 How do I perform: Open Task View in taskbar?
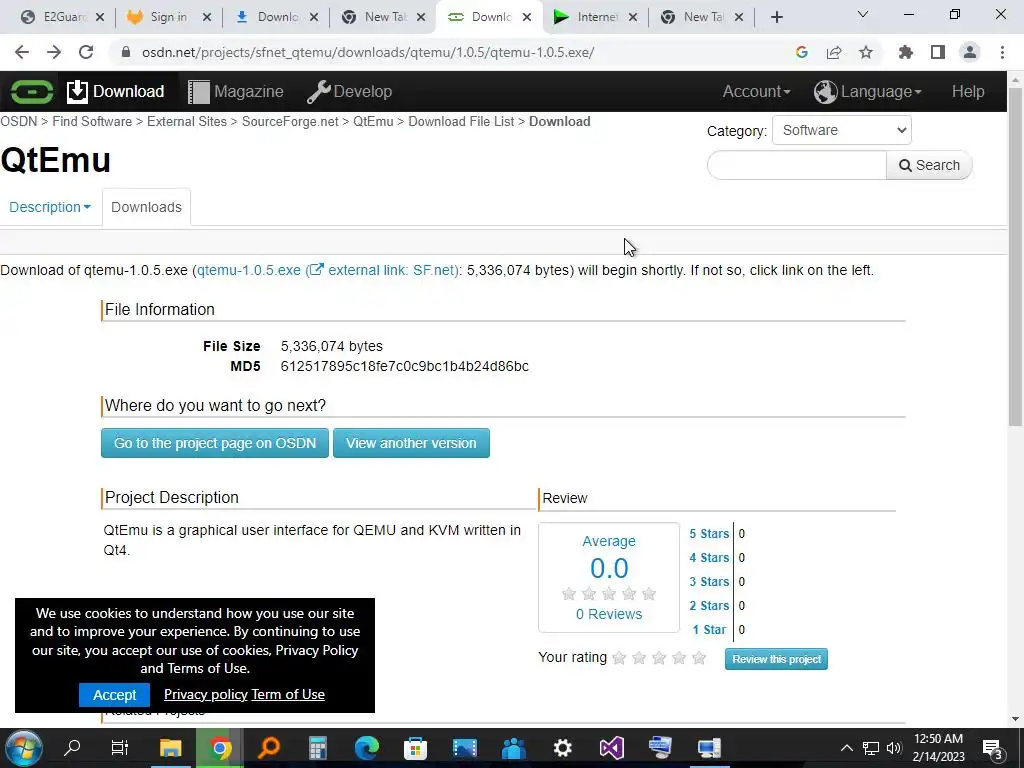point(120,748)
